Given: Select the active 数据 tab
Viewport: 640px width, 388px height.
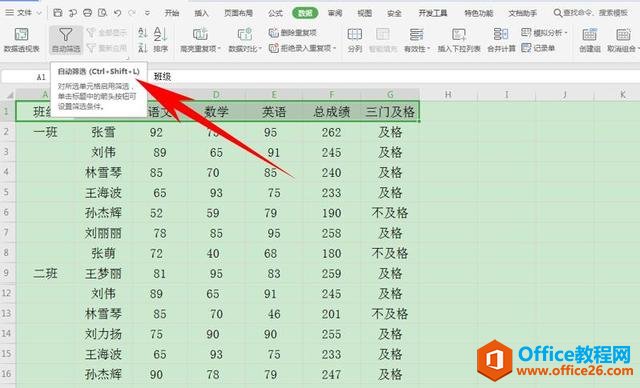Looking at the screenshot, I should (x=305, y=13).
